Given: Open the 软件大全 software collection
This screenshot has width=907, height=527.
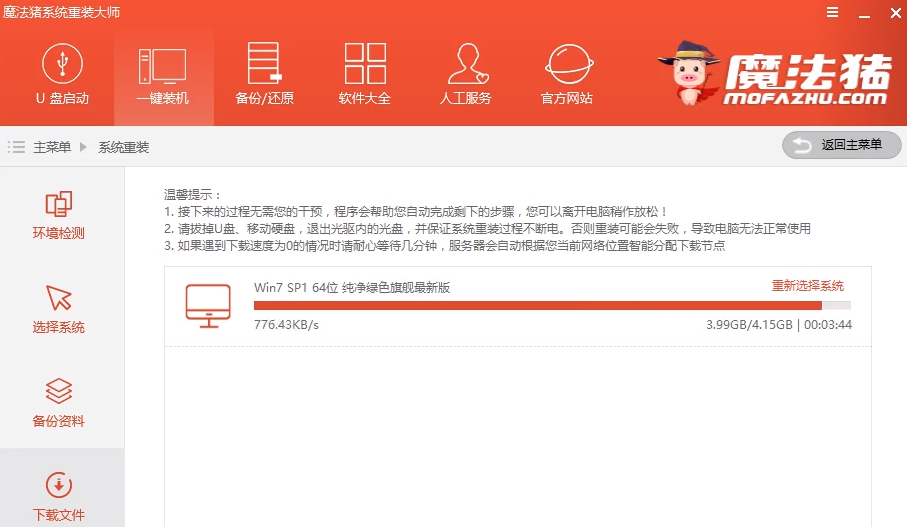Looking at the screenshot, I should (365, 75).
